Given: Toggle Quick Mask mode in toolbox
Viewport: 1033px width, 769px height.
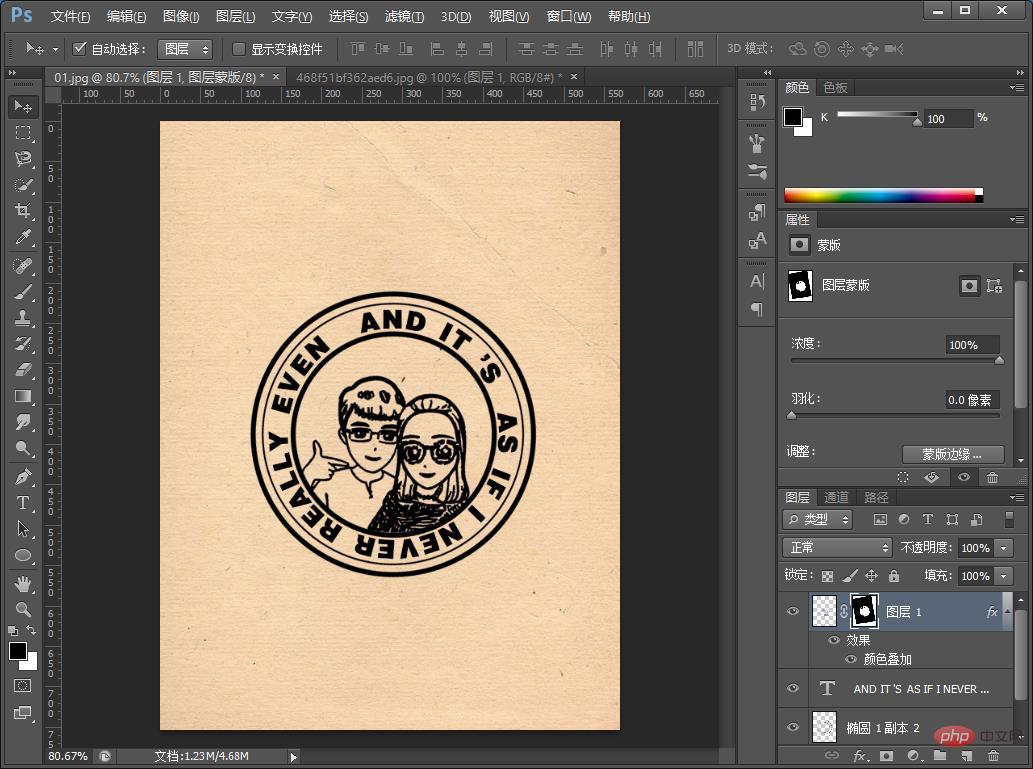Looking at the screenshot, I should coord(22,686).
